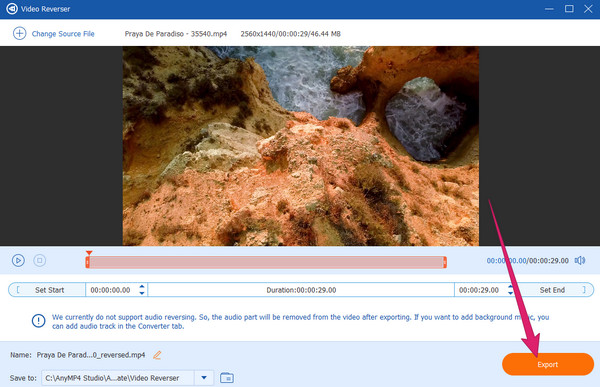Increase start time with the up stepper arrow

click(142, 286)
